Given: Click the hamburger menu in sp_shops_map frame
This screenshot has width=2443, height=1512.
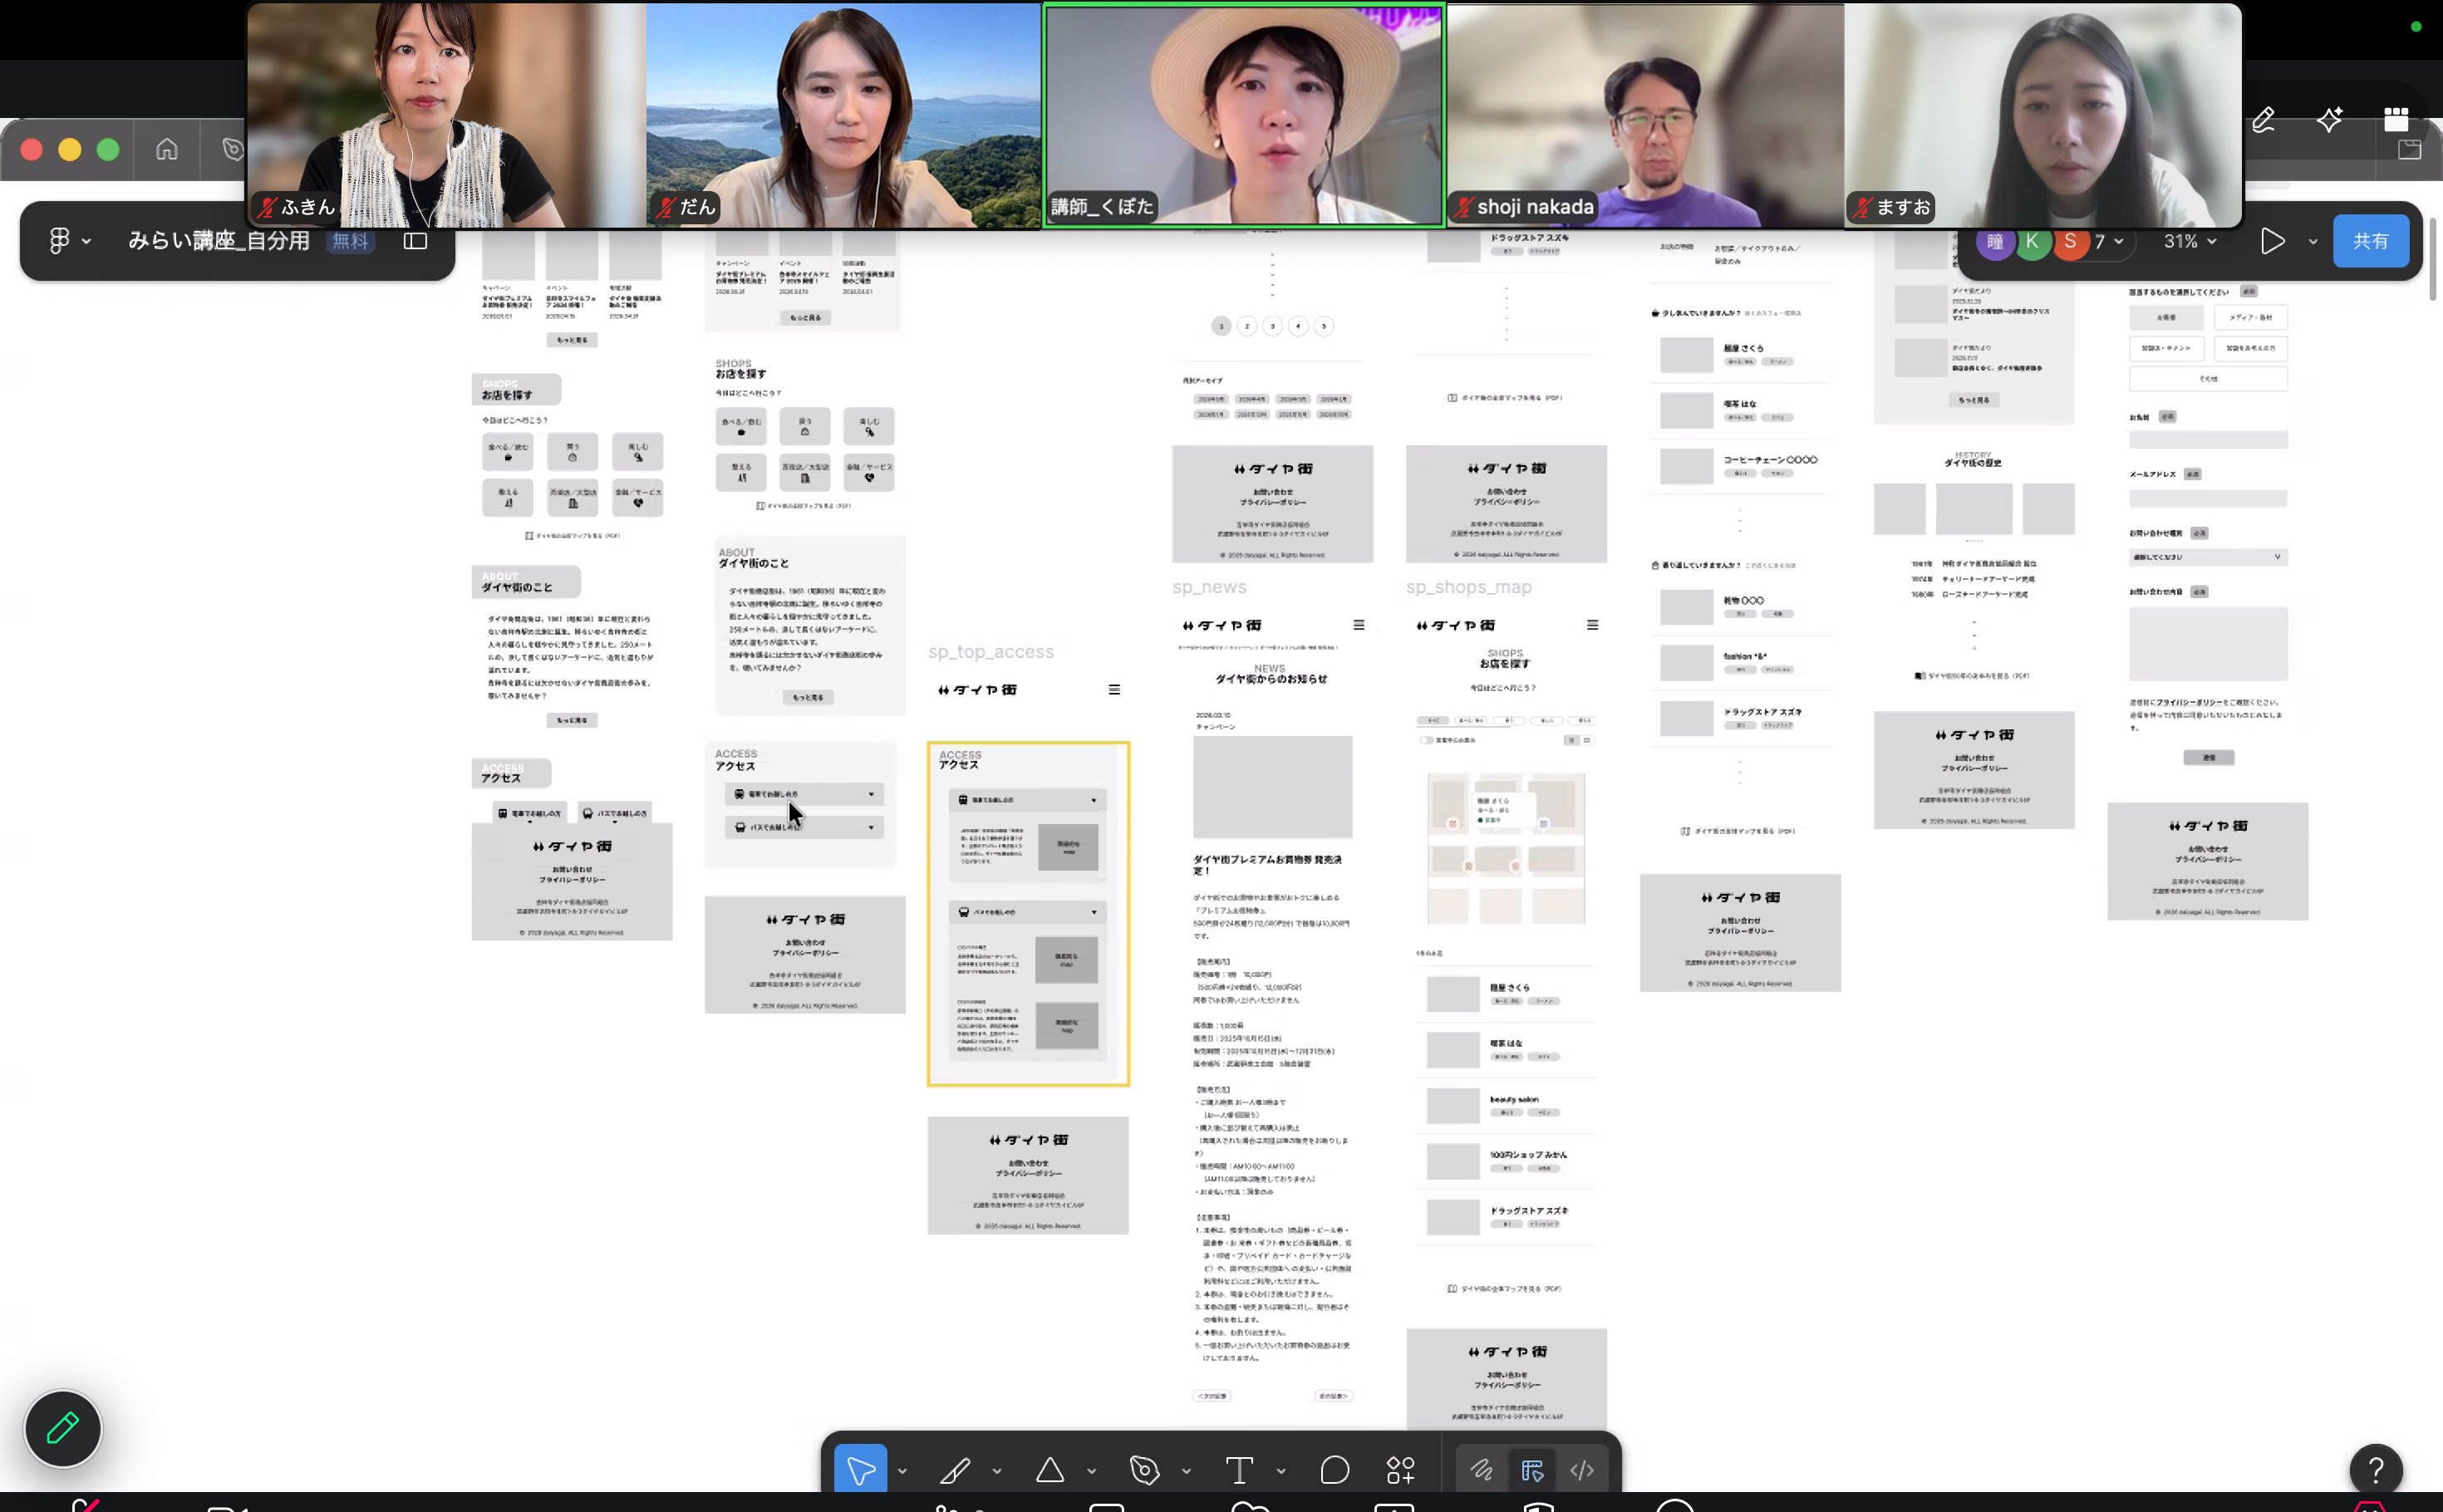Looking at the screenshot, I should coord(1592,624).
